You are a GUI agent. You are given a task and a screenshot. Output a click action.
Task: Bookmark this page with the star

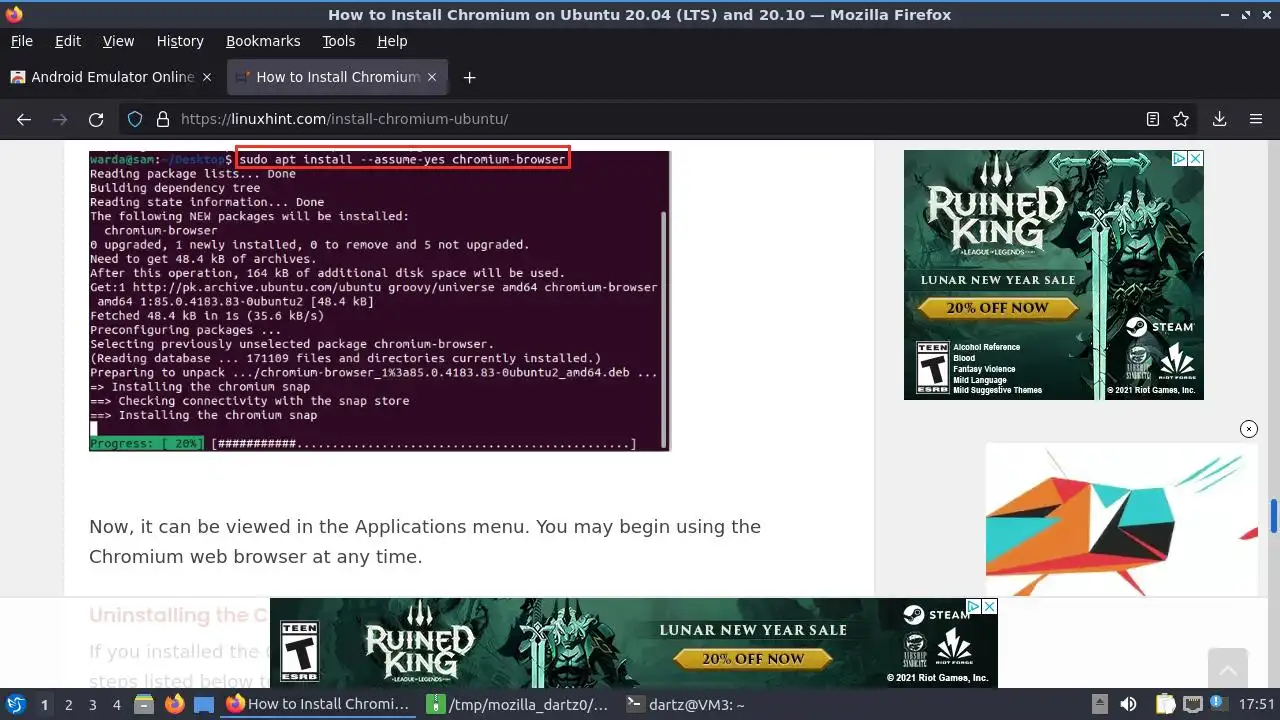[1181, 119]
